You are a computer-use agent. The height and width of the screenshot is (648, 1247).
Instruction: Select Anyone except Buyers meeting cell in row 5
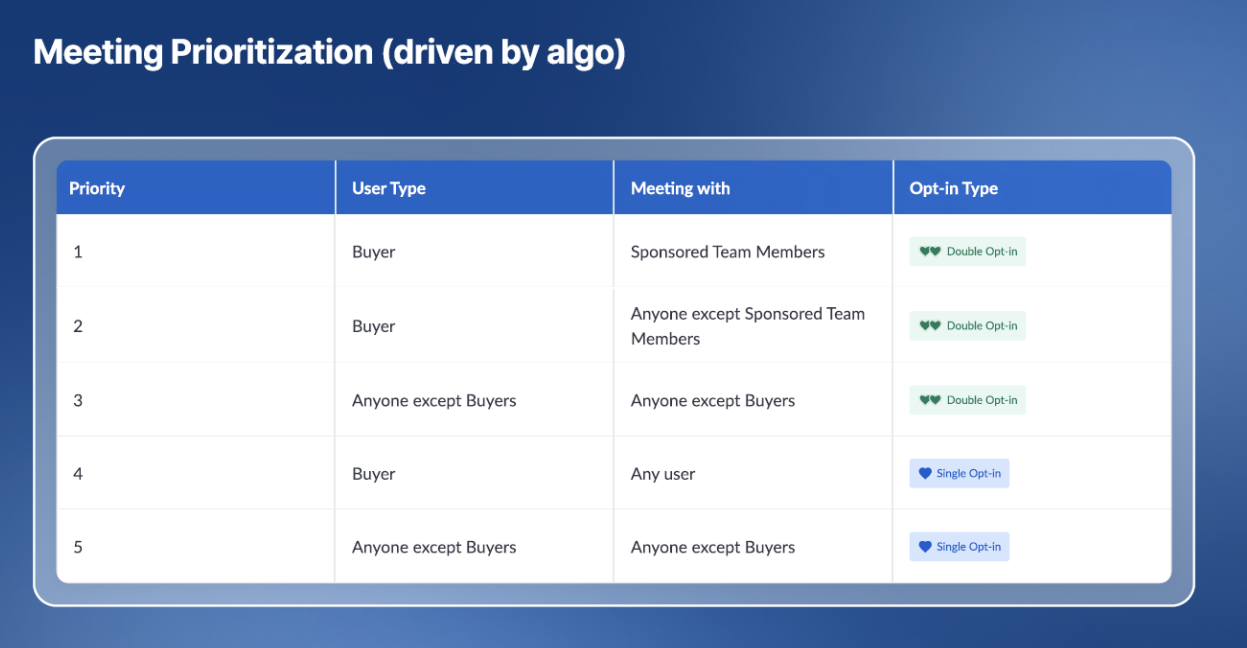(713, 547)
